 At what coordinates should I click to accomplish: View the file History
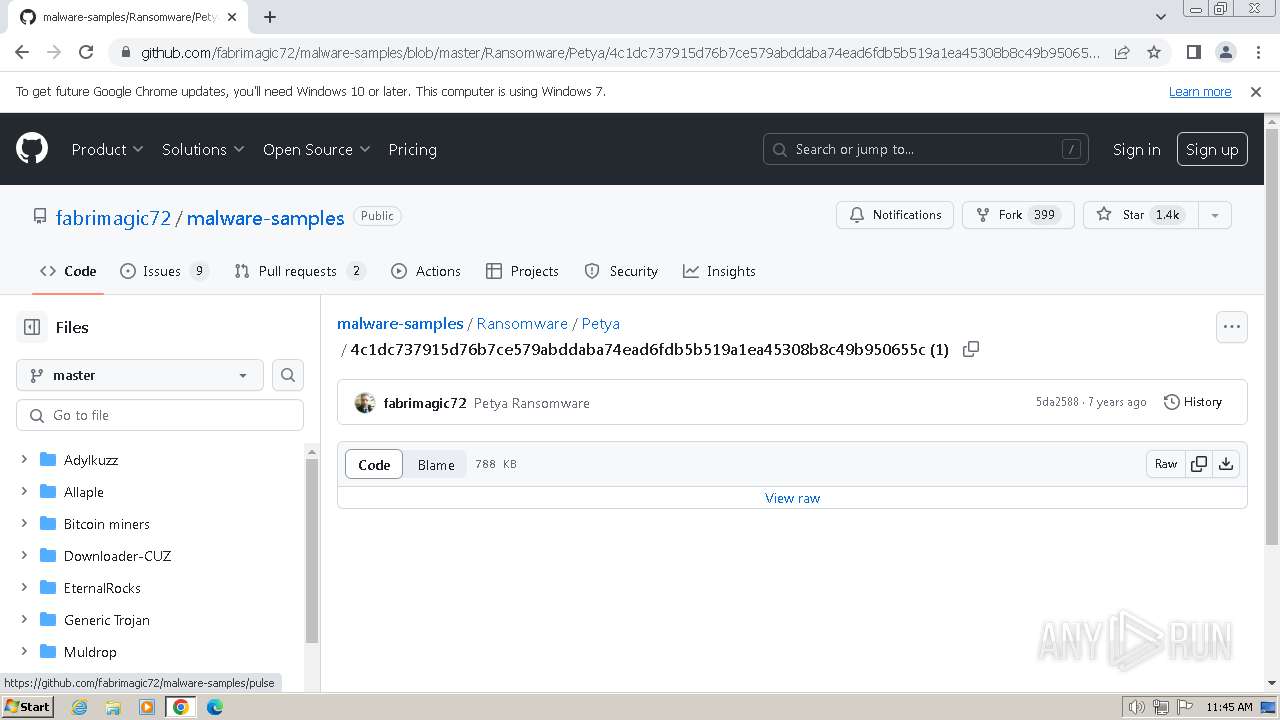coord(1193,402)
